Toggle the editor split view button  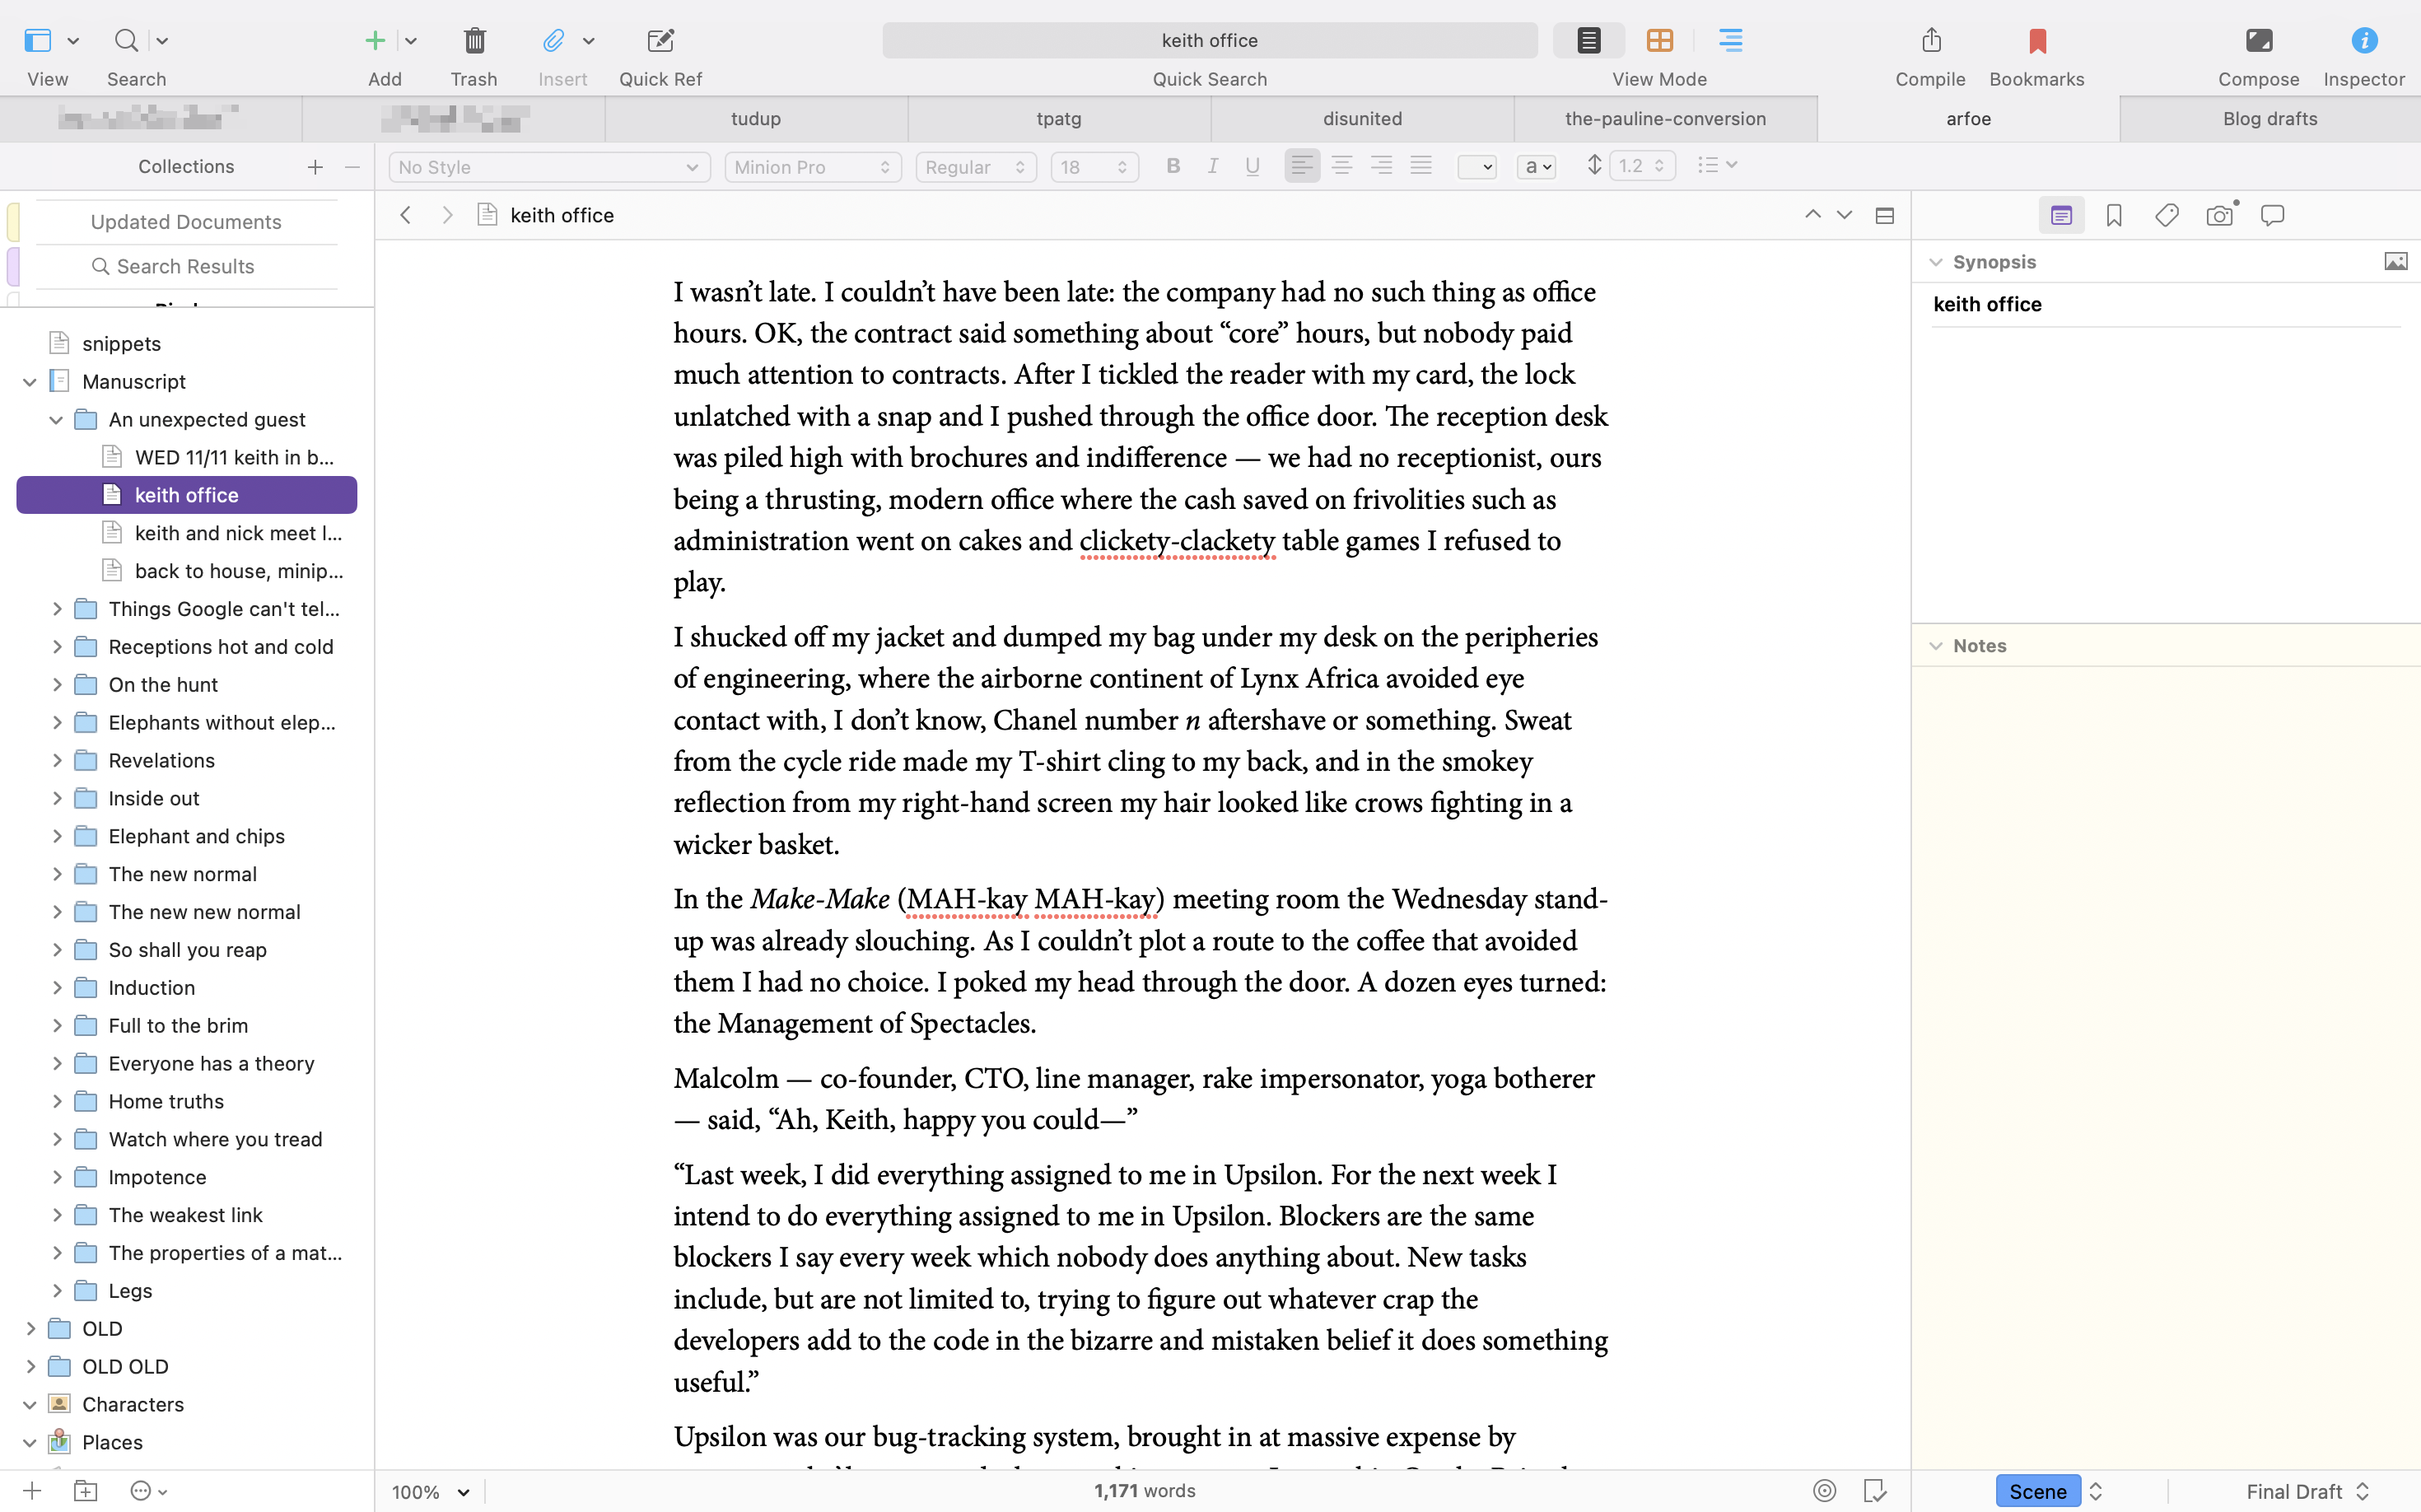(x=1884, y=216)
